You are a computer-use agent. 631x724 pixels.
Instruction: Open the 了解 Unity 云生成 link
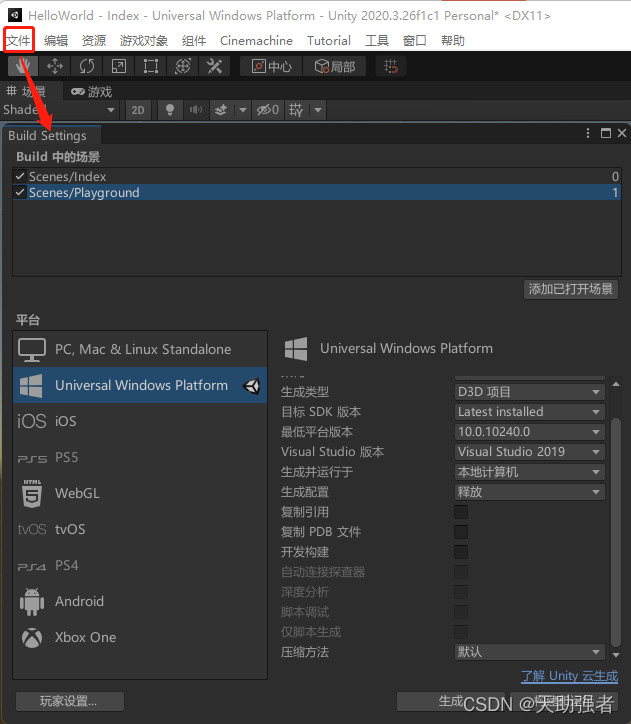click(569, 676)
